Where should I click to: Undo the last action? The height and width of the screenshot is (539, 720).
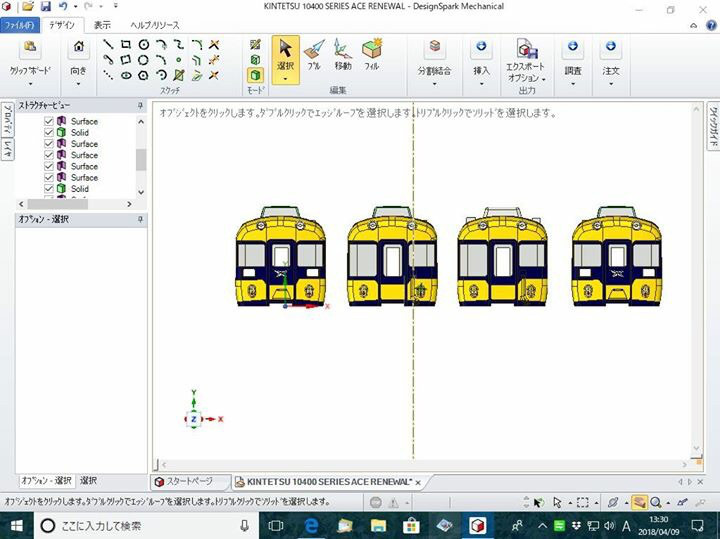63,6
